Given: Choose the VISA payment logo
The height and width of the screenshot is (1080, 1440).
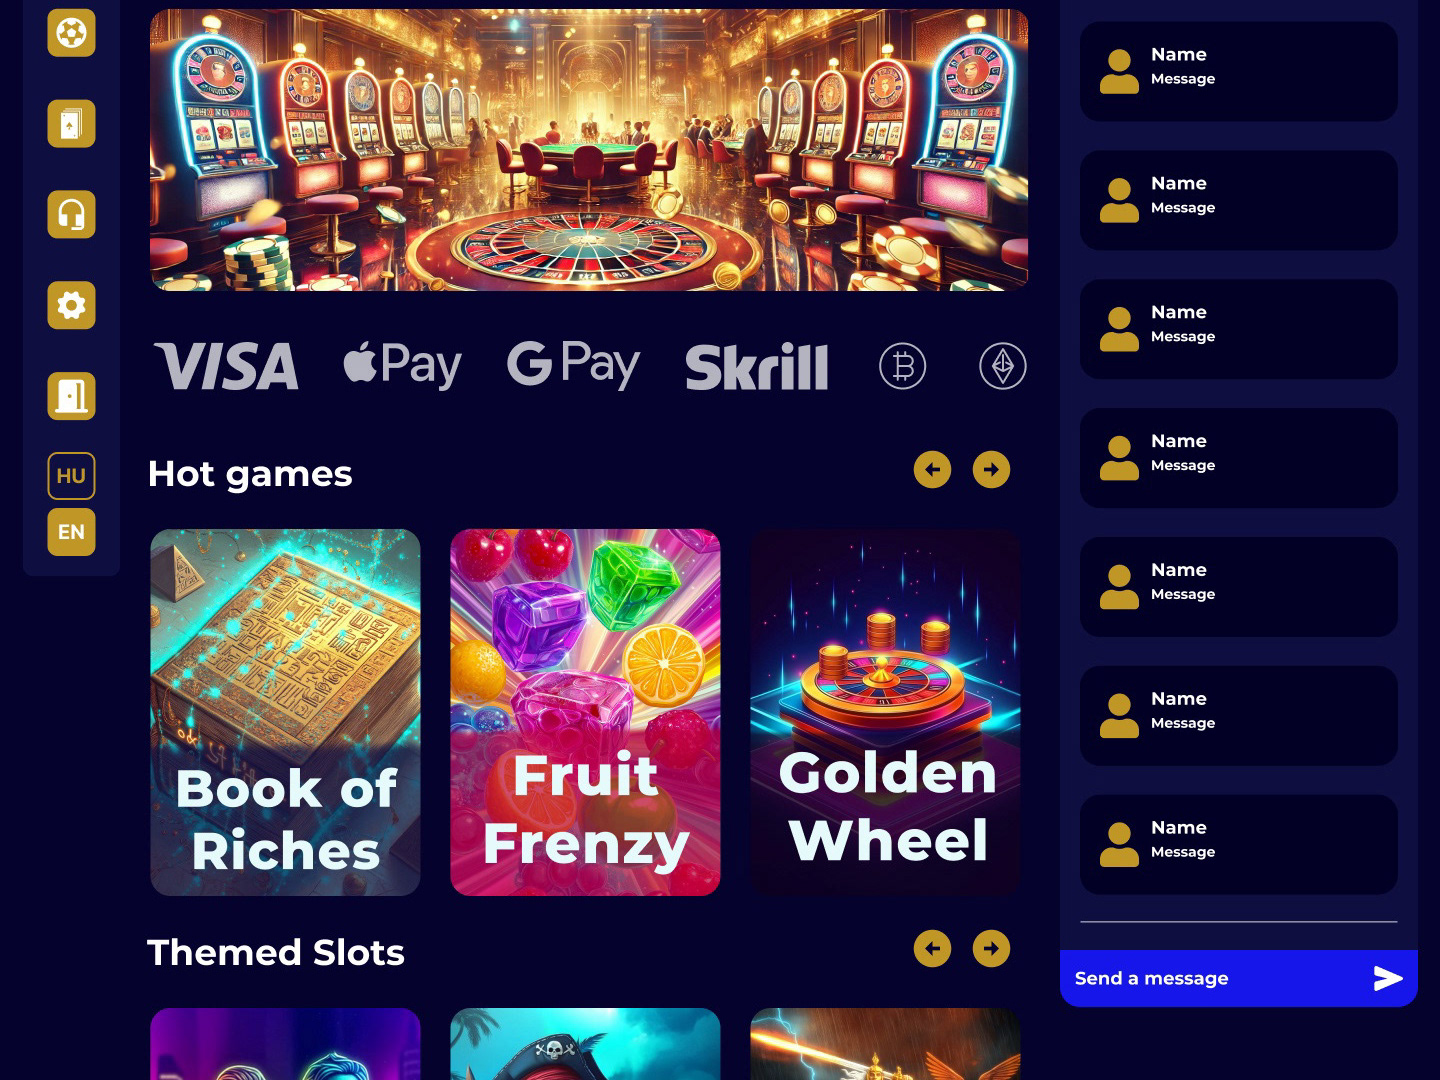Looking at the screenshot, I should click(x=226, y=366).
